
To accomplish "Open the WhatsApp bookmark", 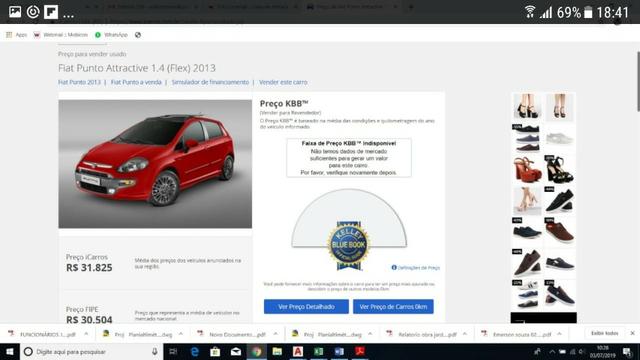I will point(111,35).
